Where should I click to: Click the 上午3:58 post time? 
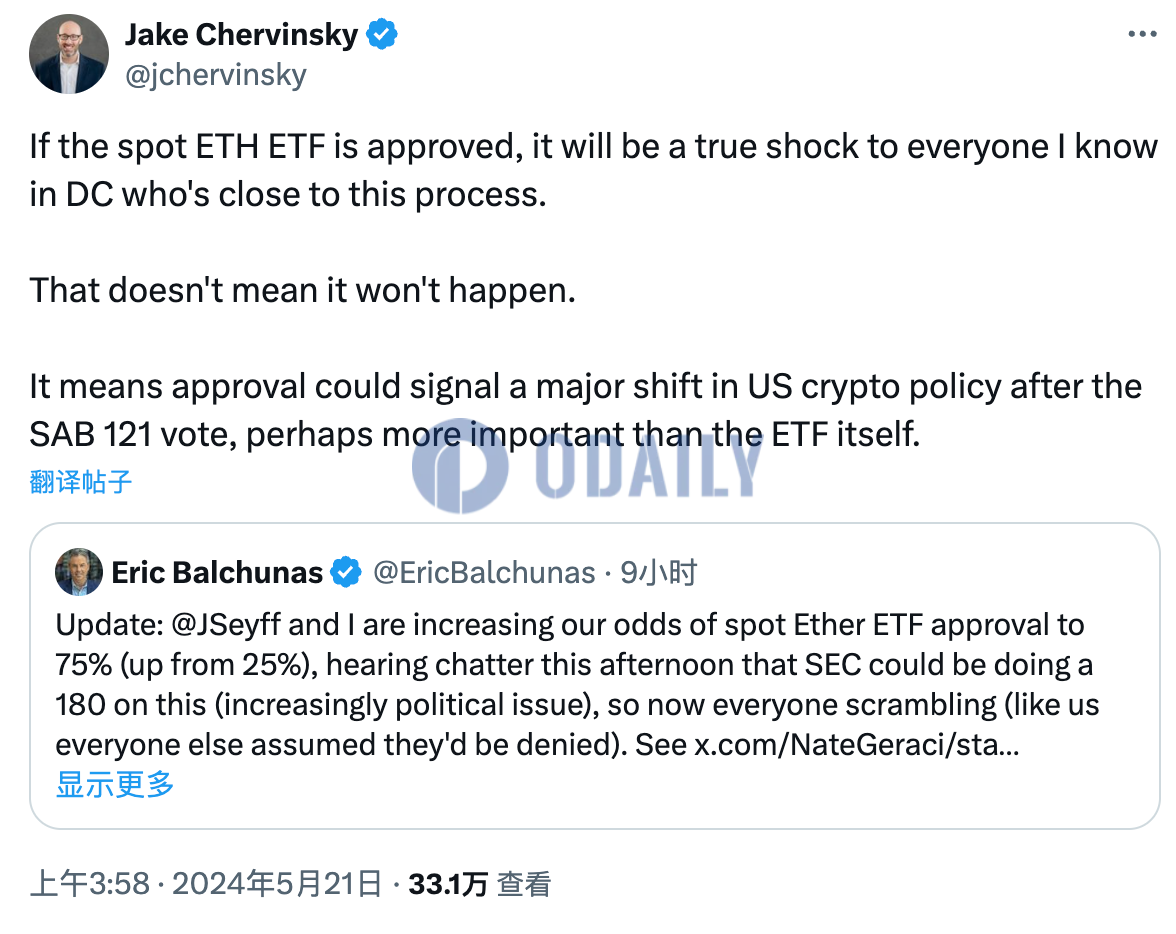(90, 884)
